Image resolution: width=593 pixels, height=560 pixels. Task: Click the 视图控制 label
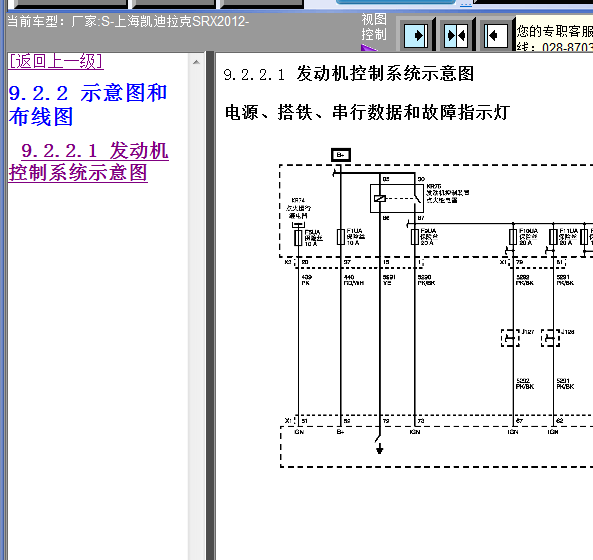(374, 26)
